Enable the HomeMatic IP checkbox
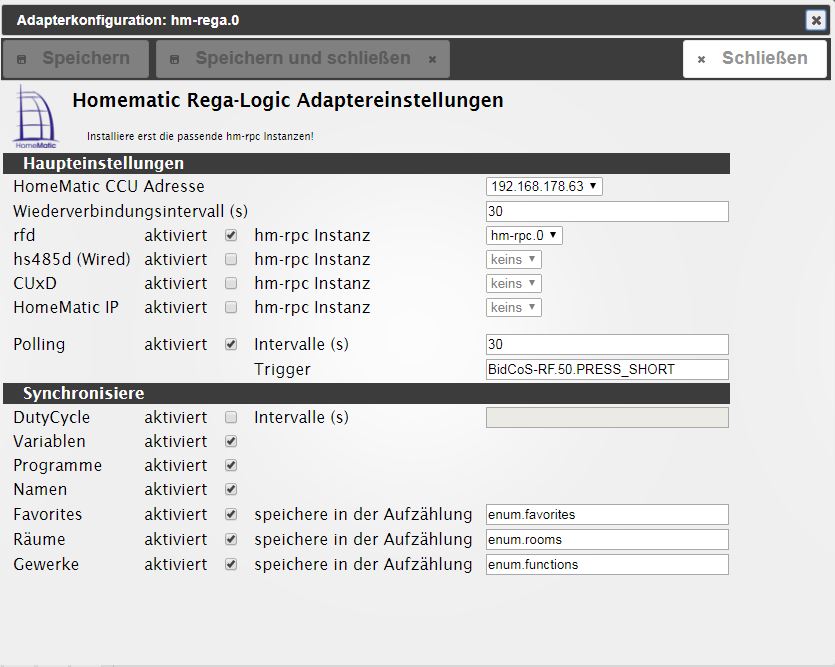The image size is (835, 667). (x=231, y=307)
